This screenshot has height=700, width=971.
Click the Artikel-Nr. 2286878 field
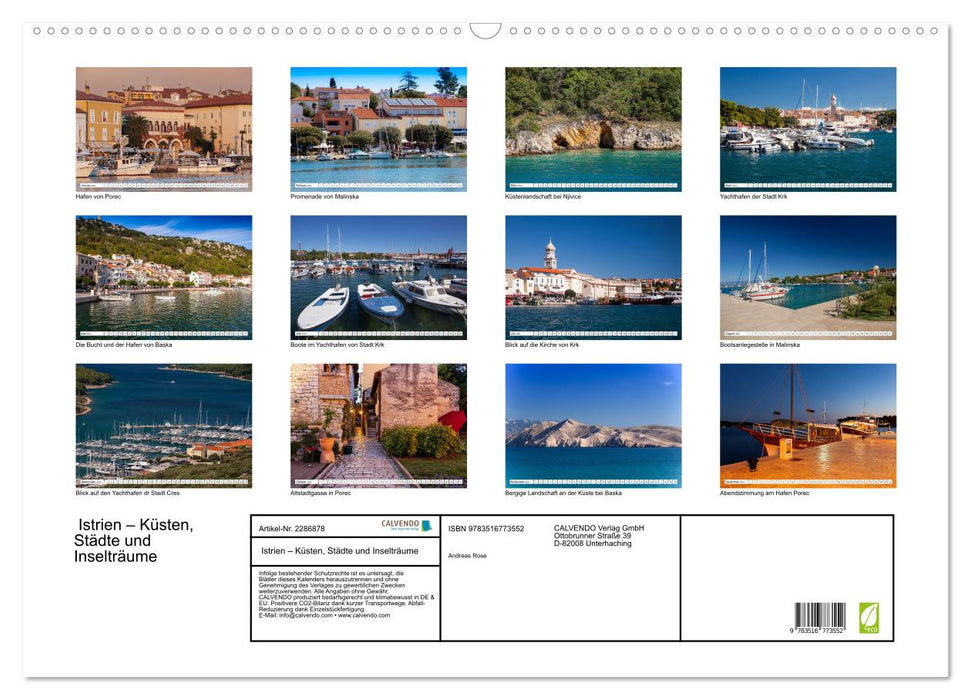292,528
